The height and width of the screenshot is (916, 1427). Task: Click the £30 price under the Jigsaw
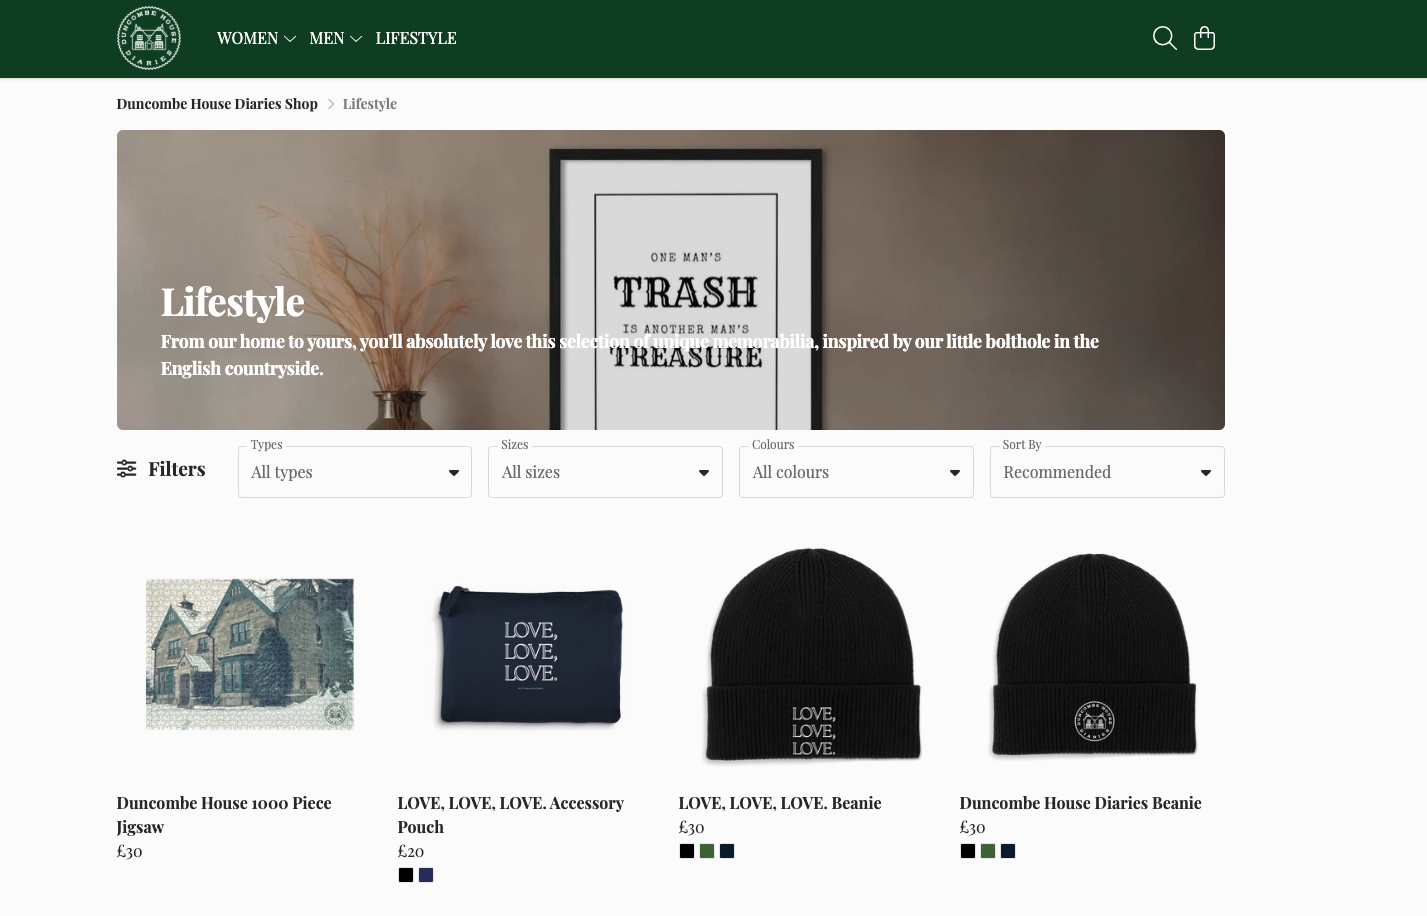[130, 851]
